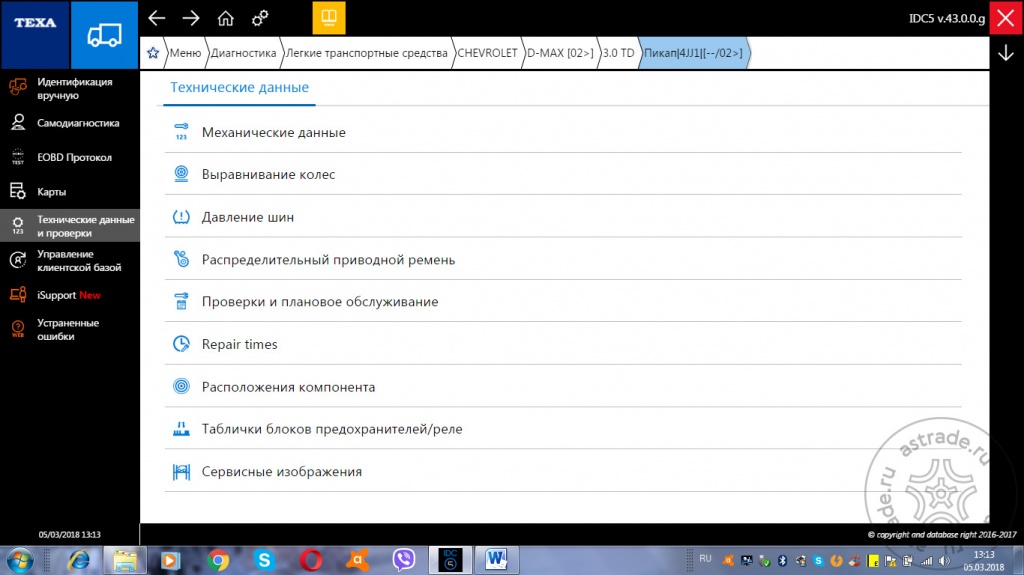Select Технические данные и проверки sidebar item
This screenshot has width=1024, height=575.
[70, 226]
